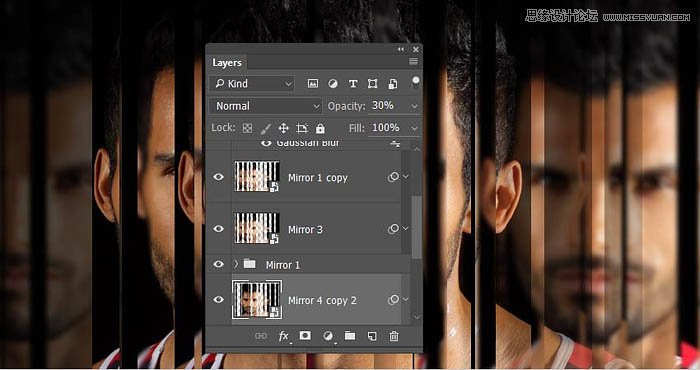This screenshot has width=700, height=370.
Task: Create new fill or adjustment layer
Action: pyautogui.click(x=328, y=336)
